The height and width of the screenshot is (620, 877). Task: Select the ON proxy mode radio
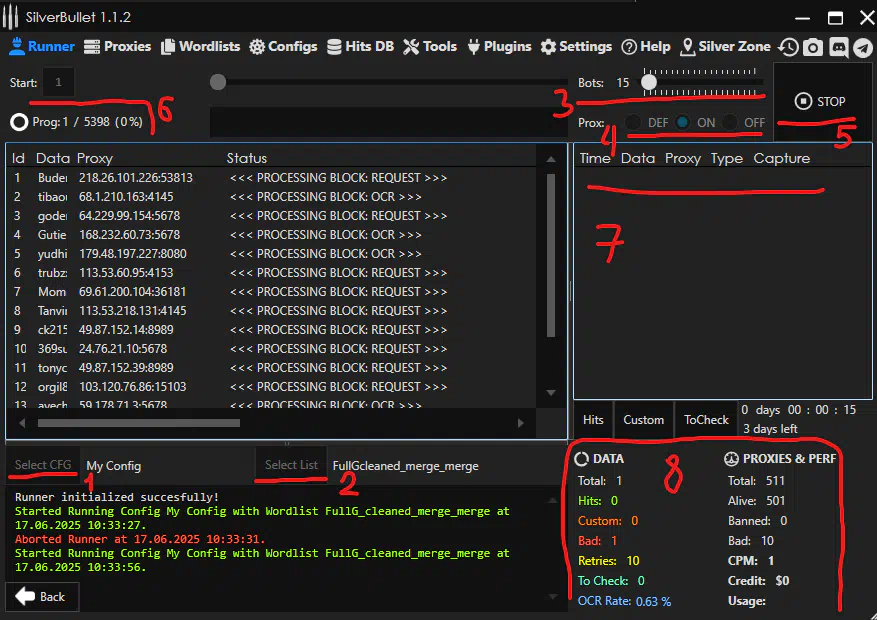click(682, 122)
